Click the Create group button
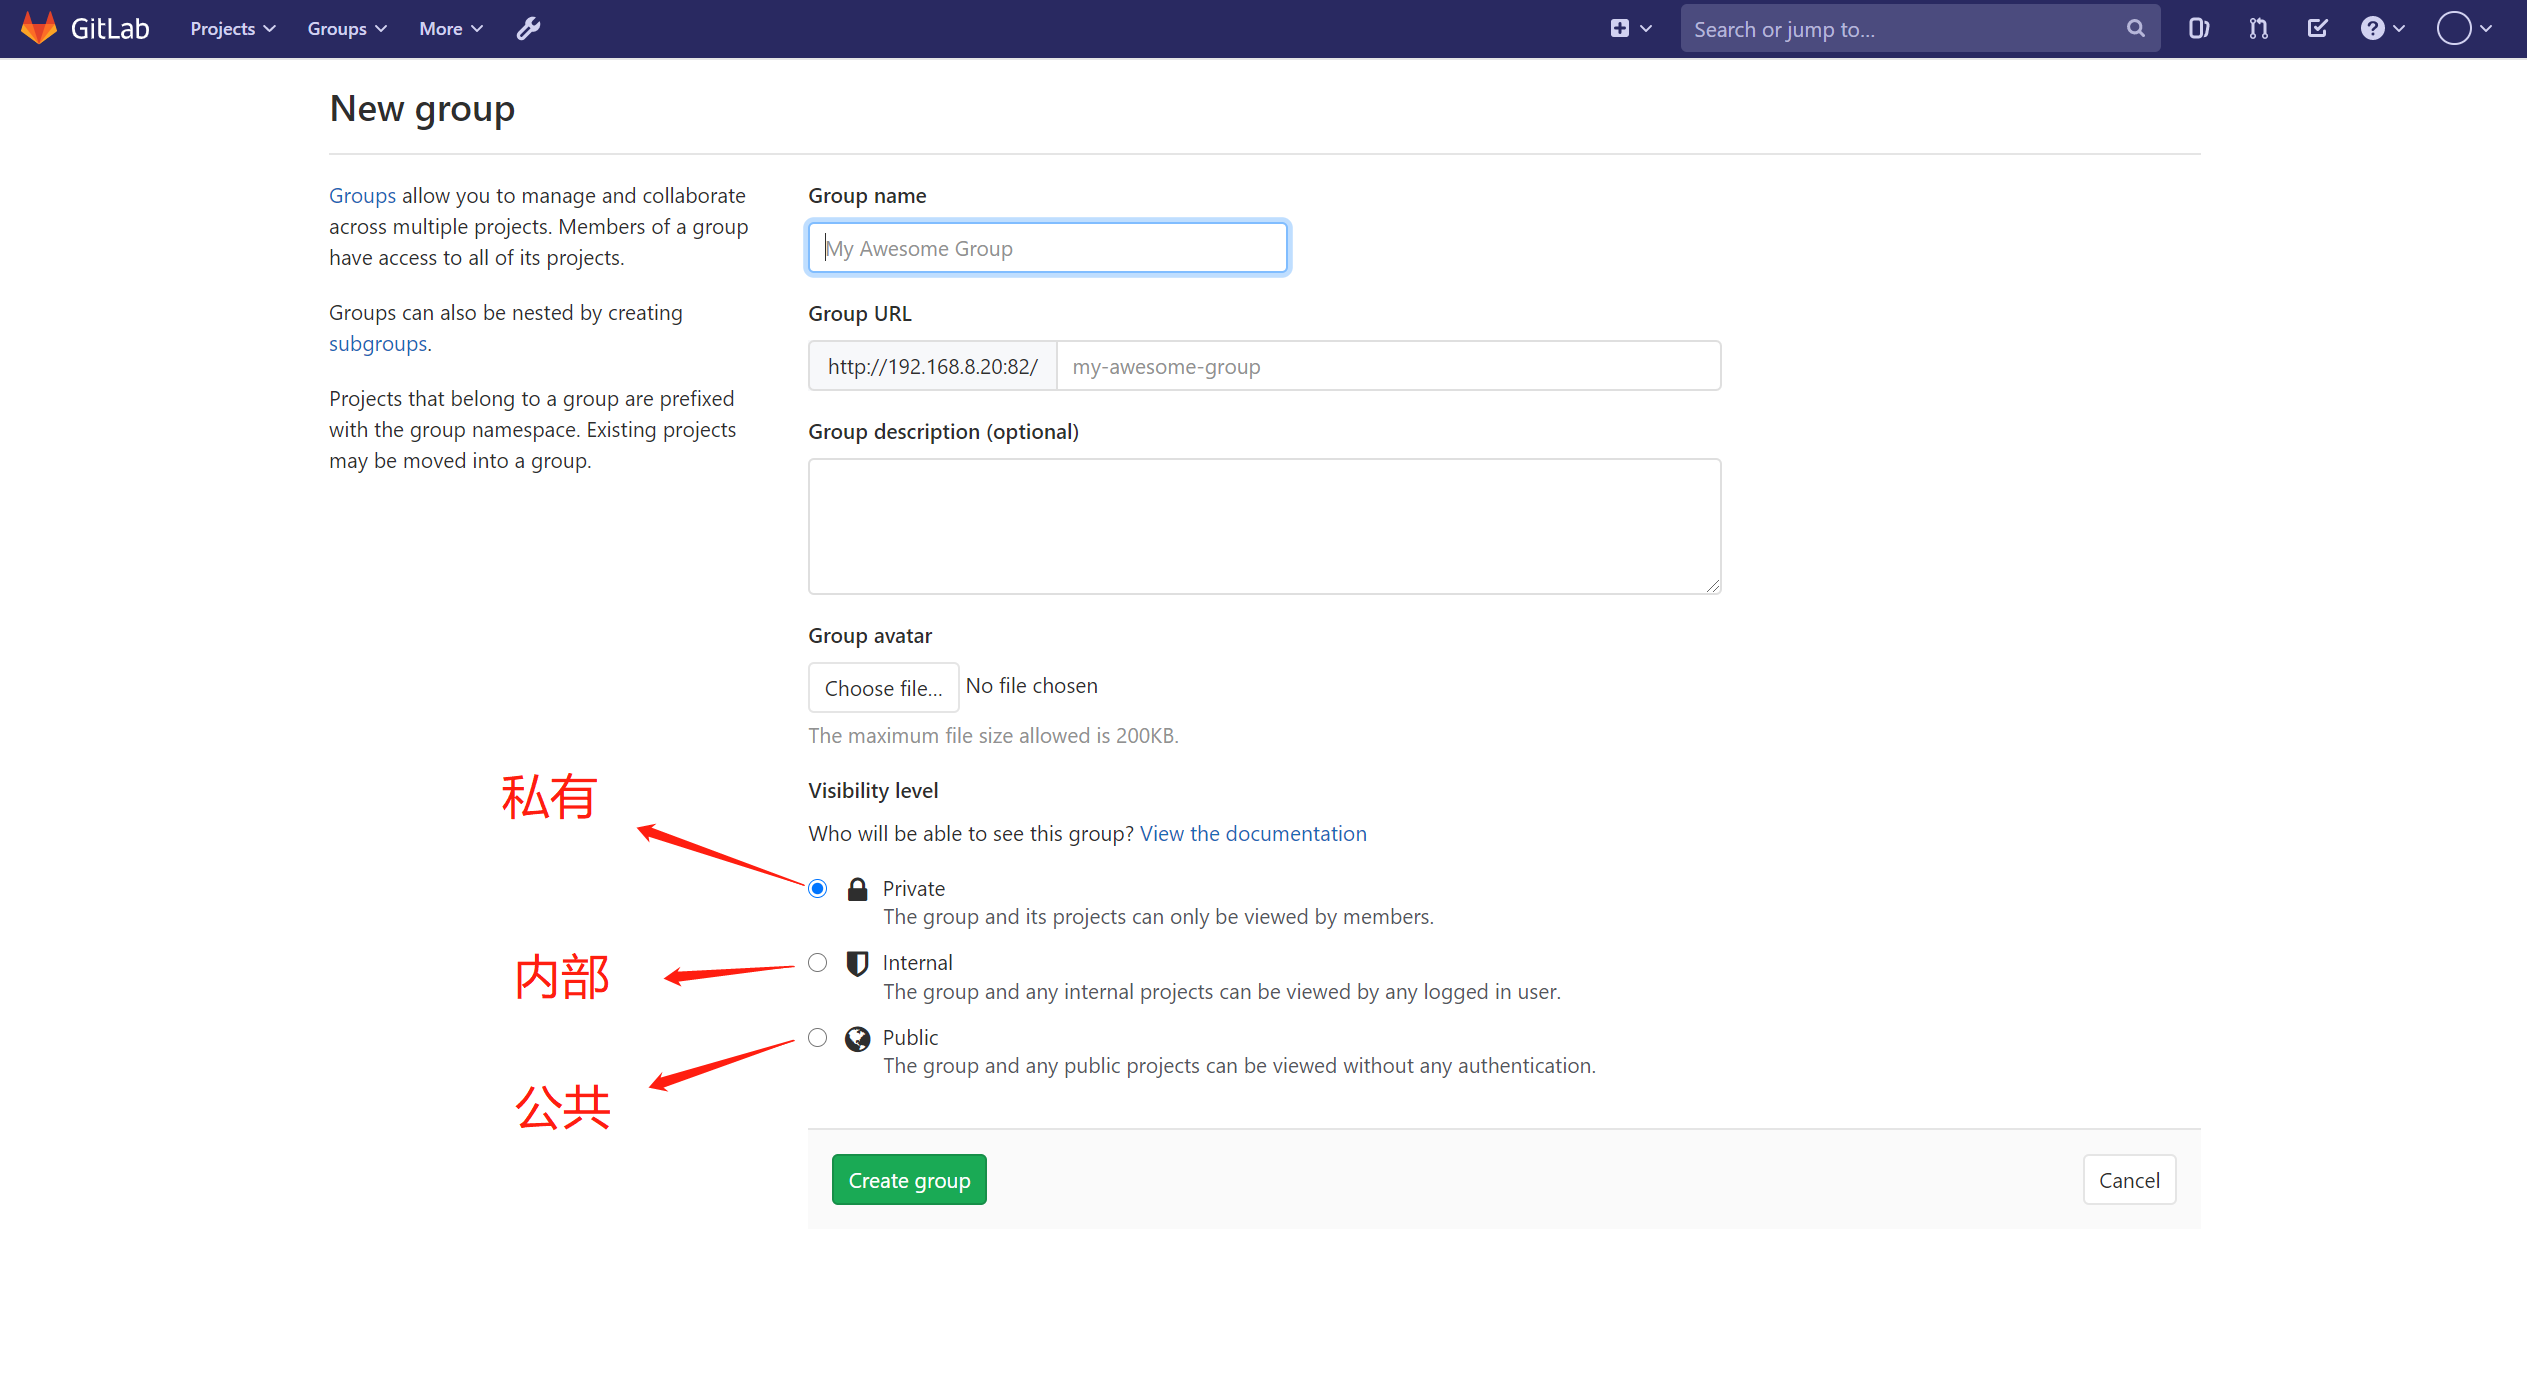The width and height of the screenshot is (2527, 1378). 909,1180
